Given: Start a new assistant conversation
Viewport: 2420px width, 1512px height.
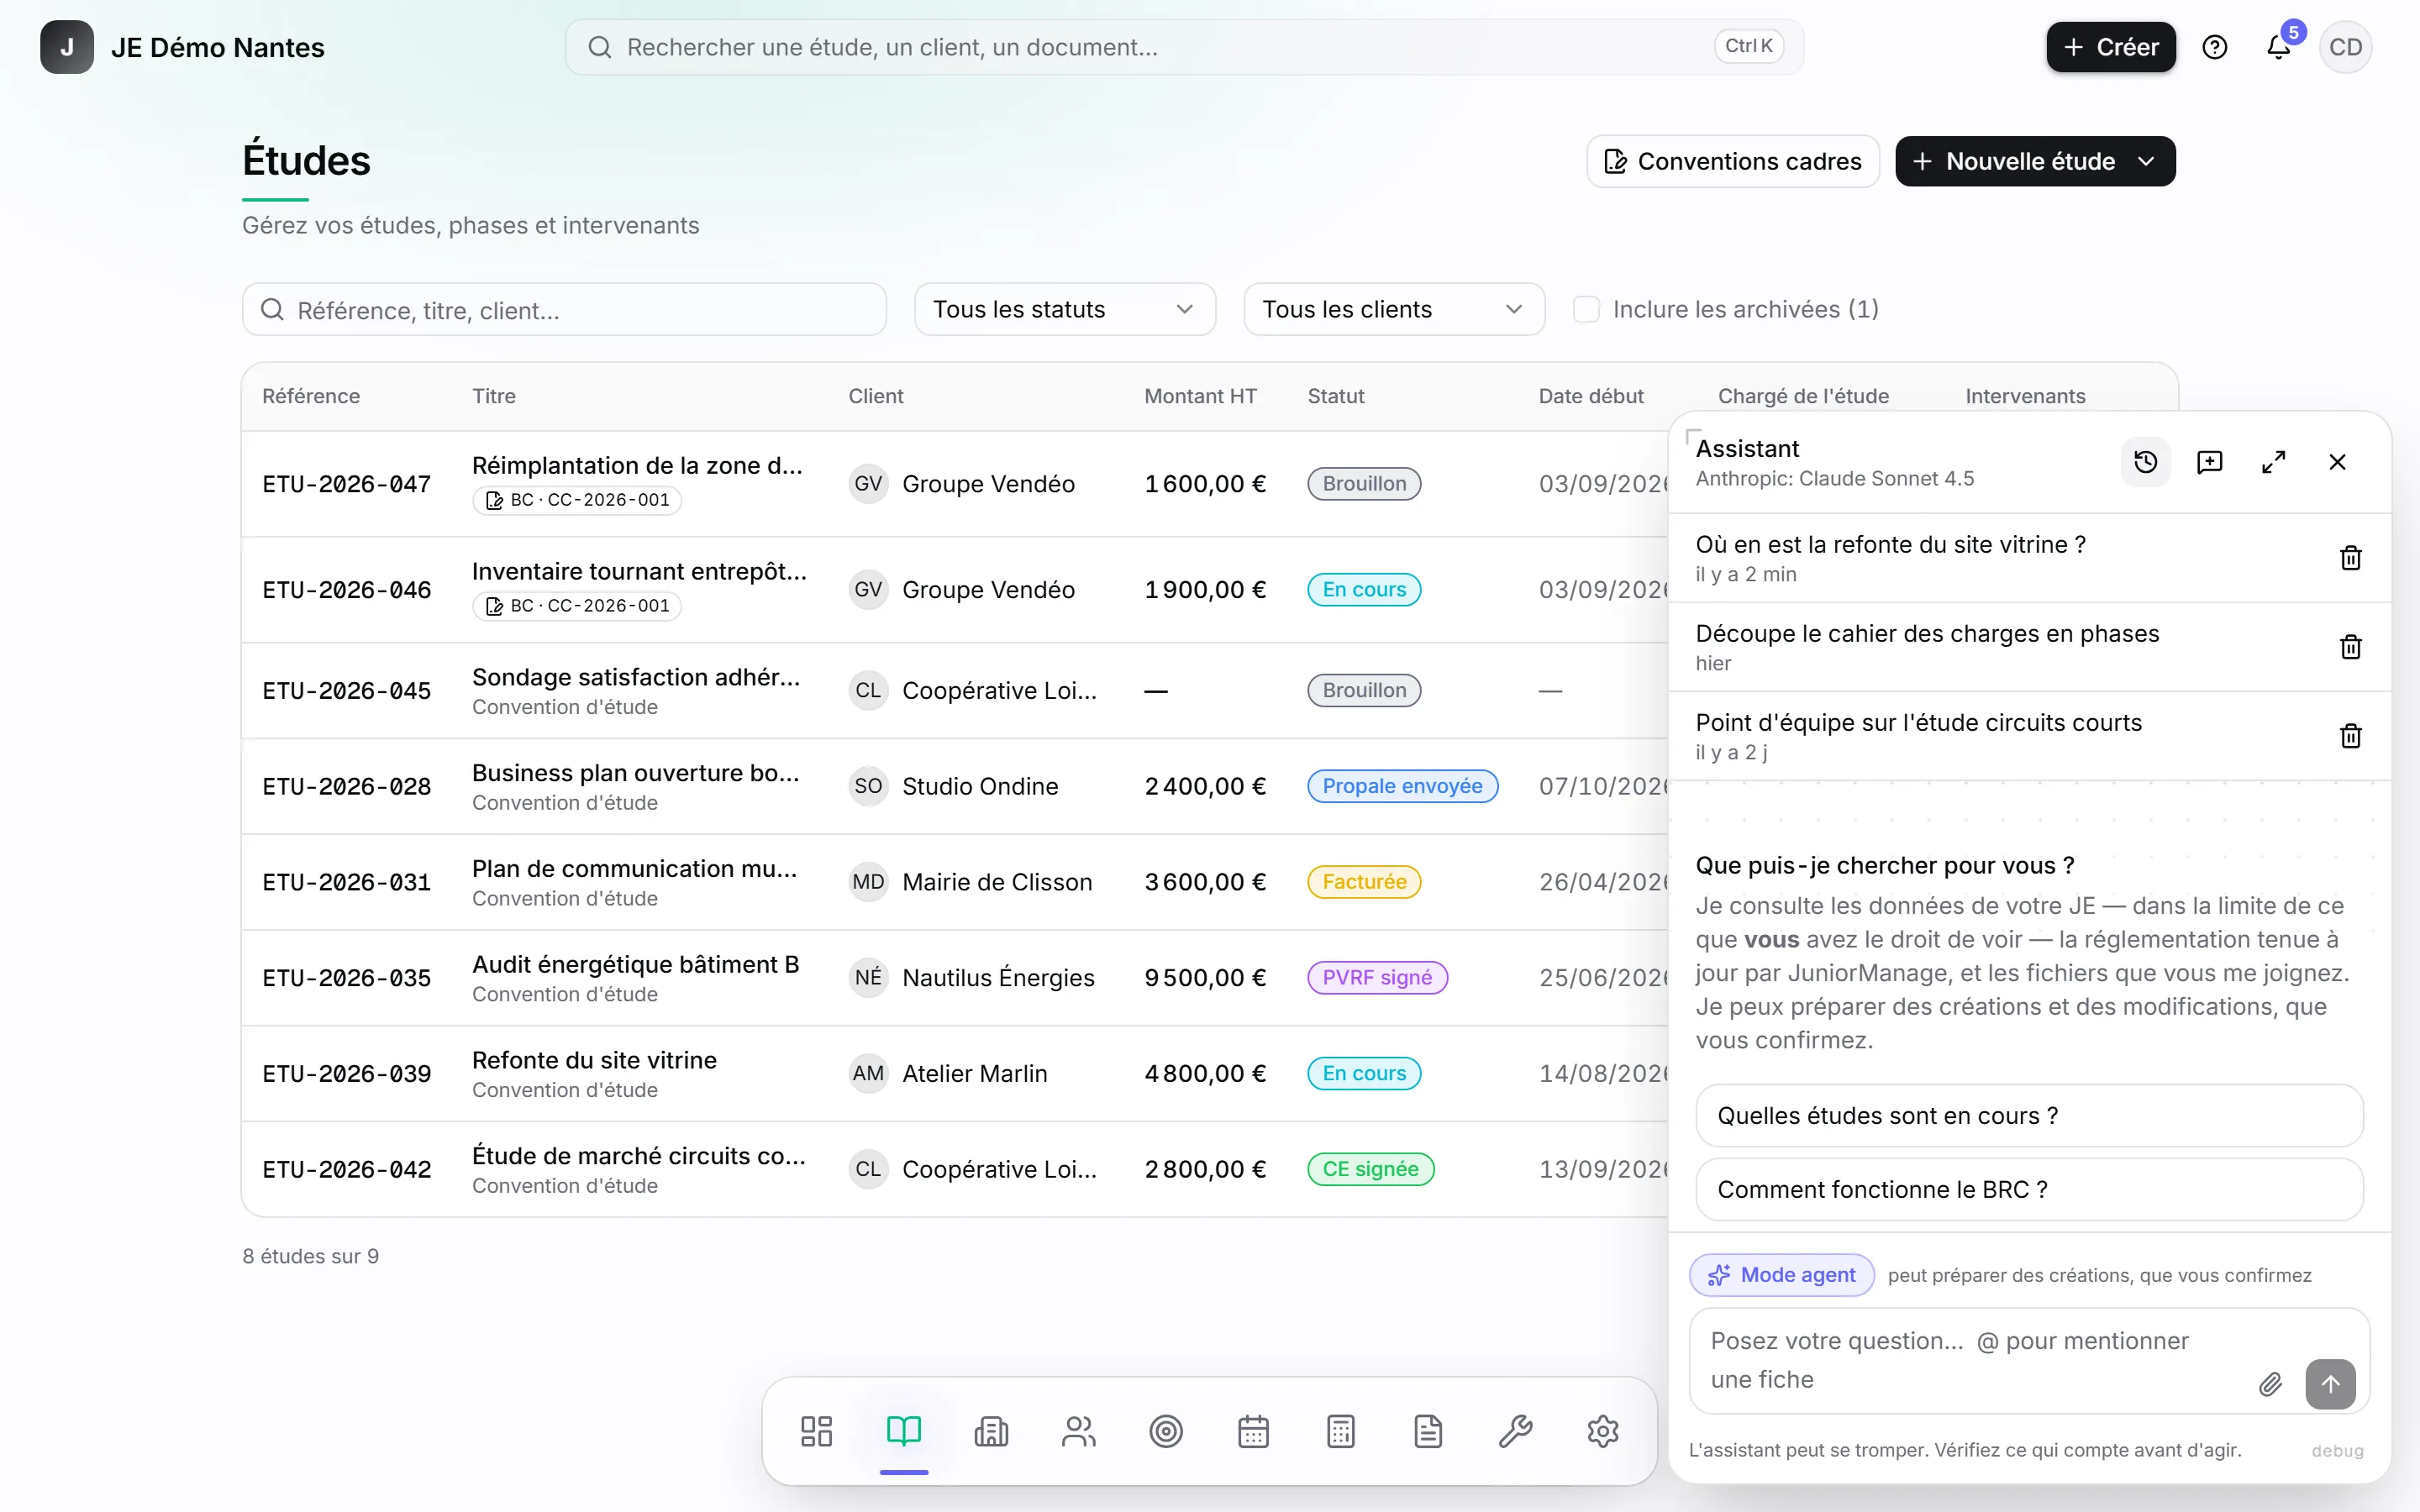Looking at the screenshot, I should pyautogui.click(x=2210, y=462).
